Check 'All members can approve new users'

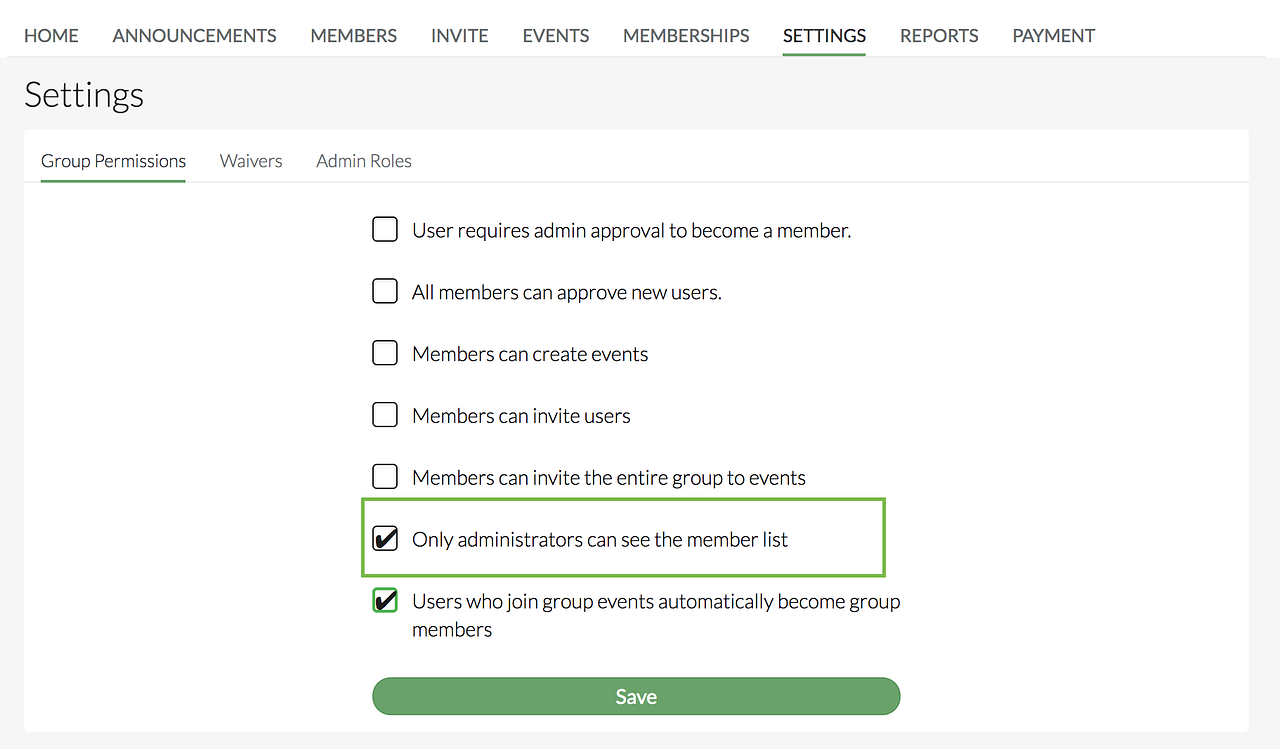(x=385, y=292)
